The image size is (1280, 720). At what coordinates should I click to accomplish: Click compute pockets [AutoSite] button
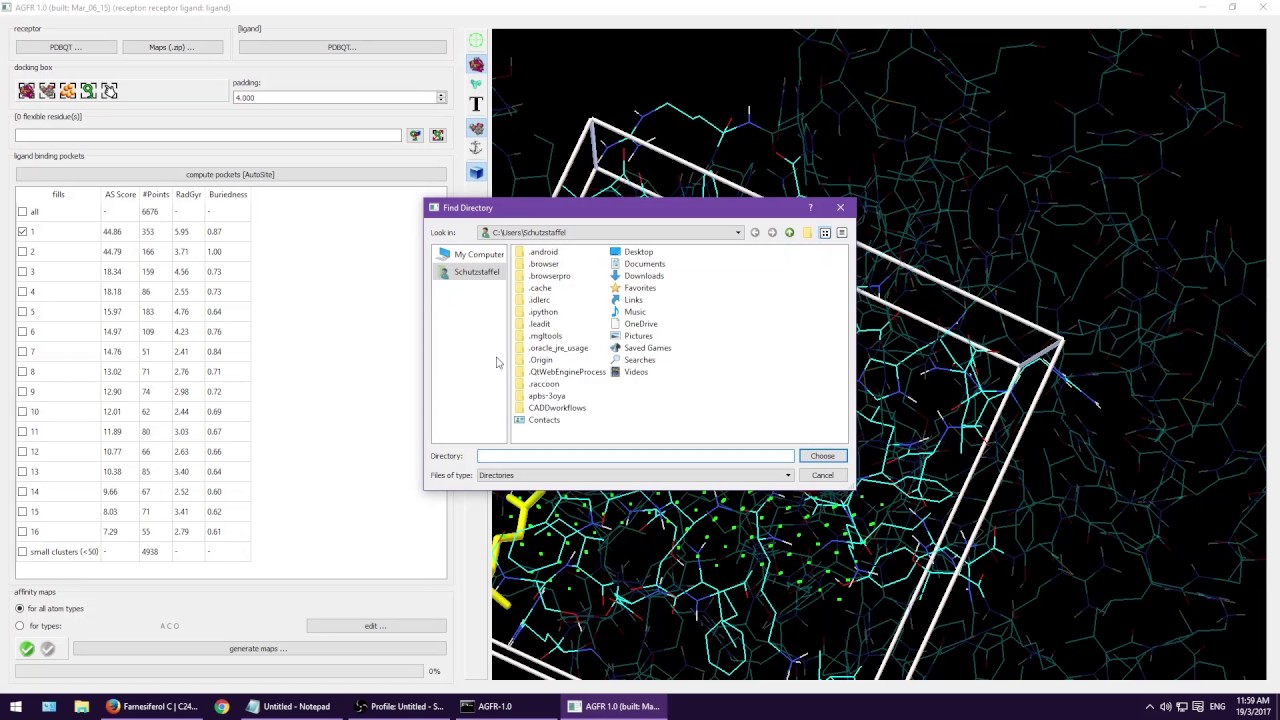click(x=230, y=175)
